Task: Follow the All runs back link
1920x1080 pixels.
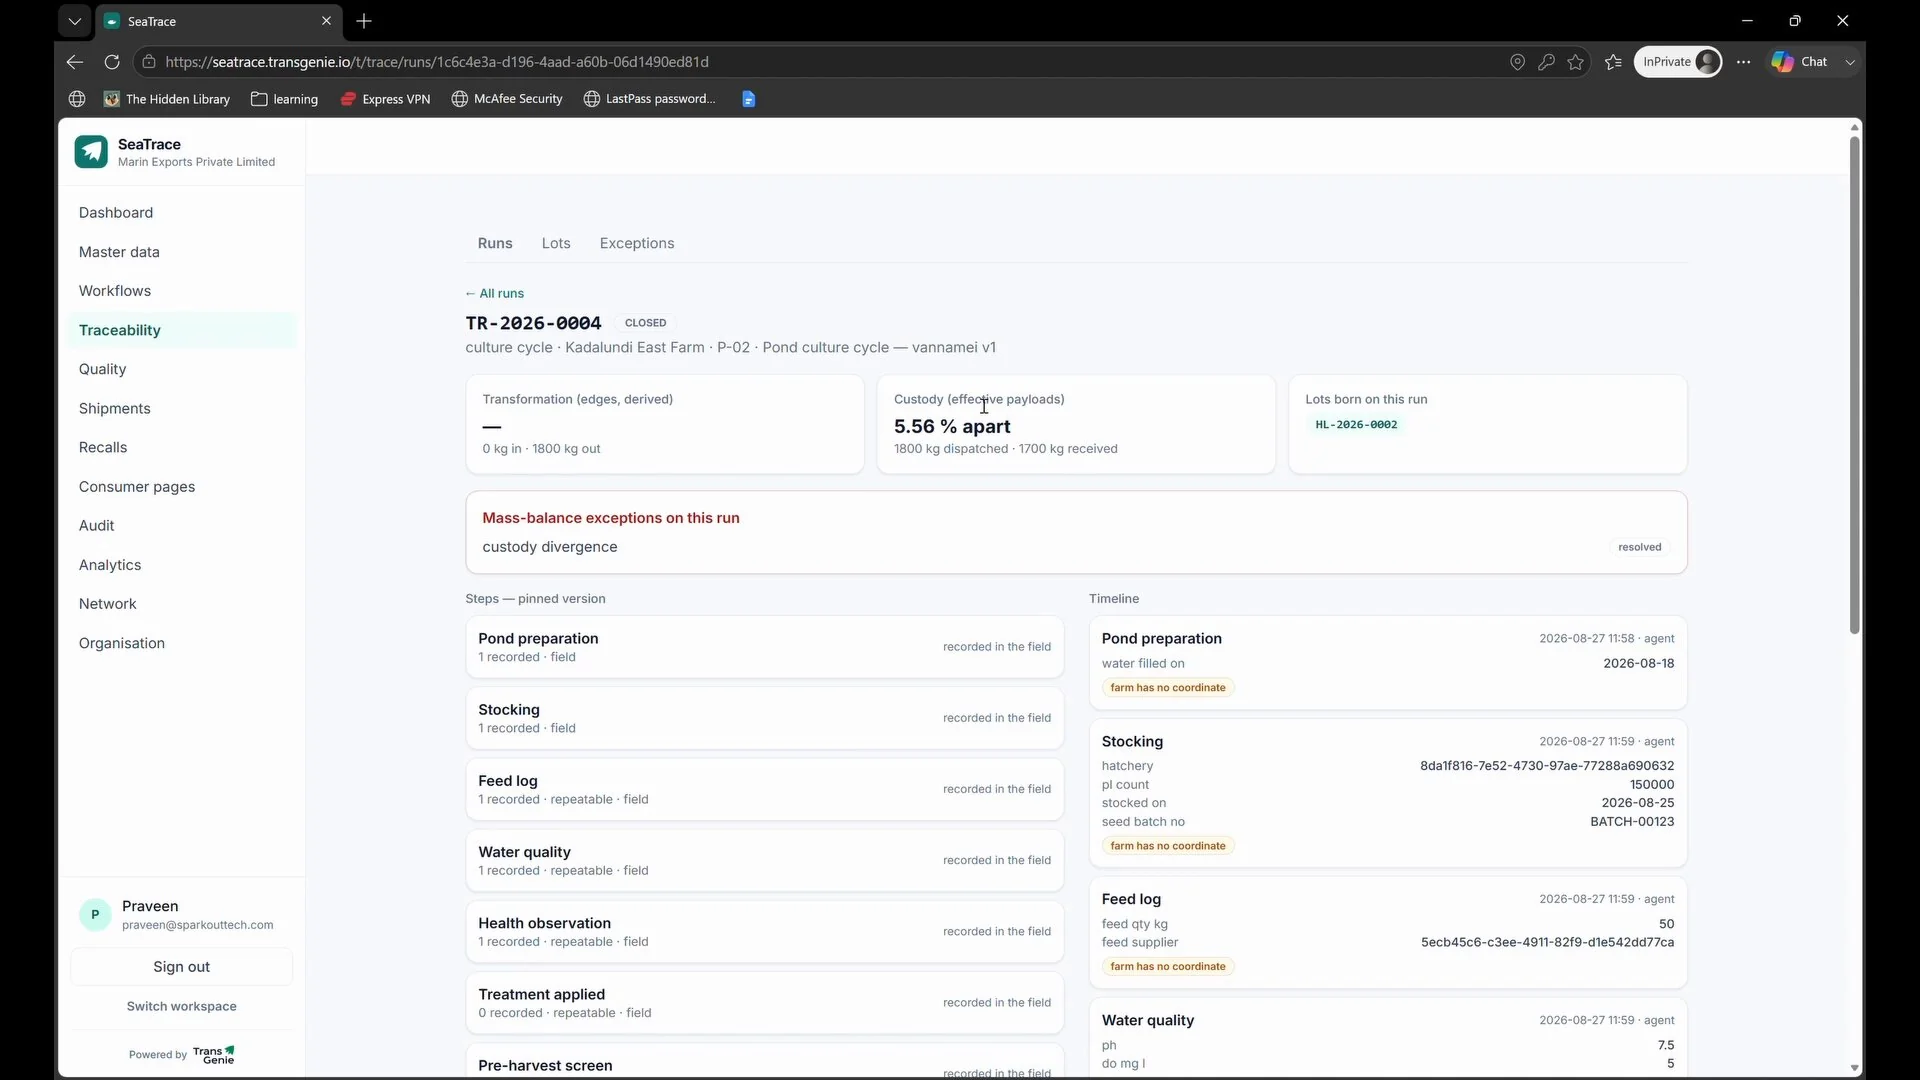Action: 494,293
